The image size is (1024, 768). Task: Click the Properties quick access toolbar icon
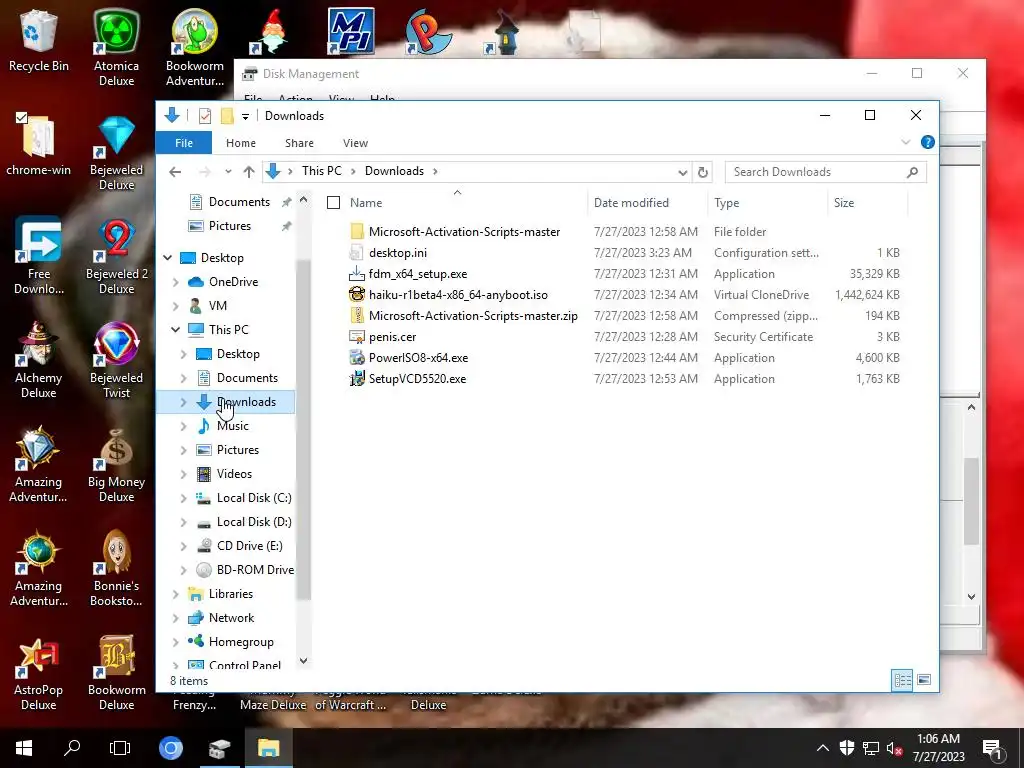tap(205, 116)
